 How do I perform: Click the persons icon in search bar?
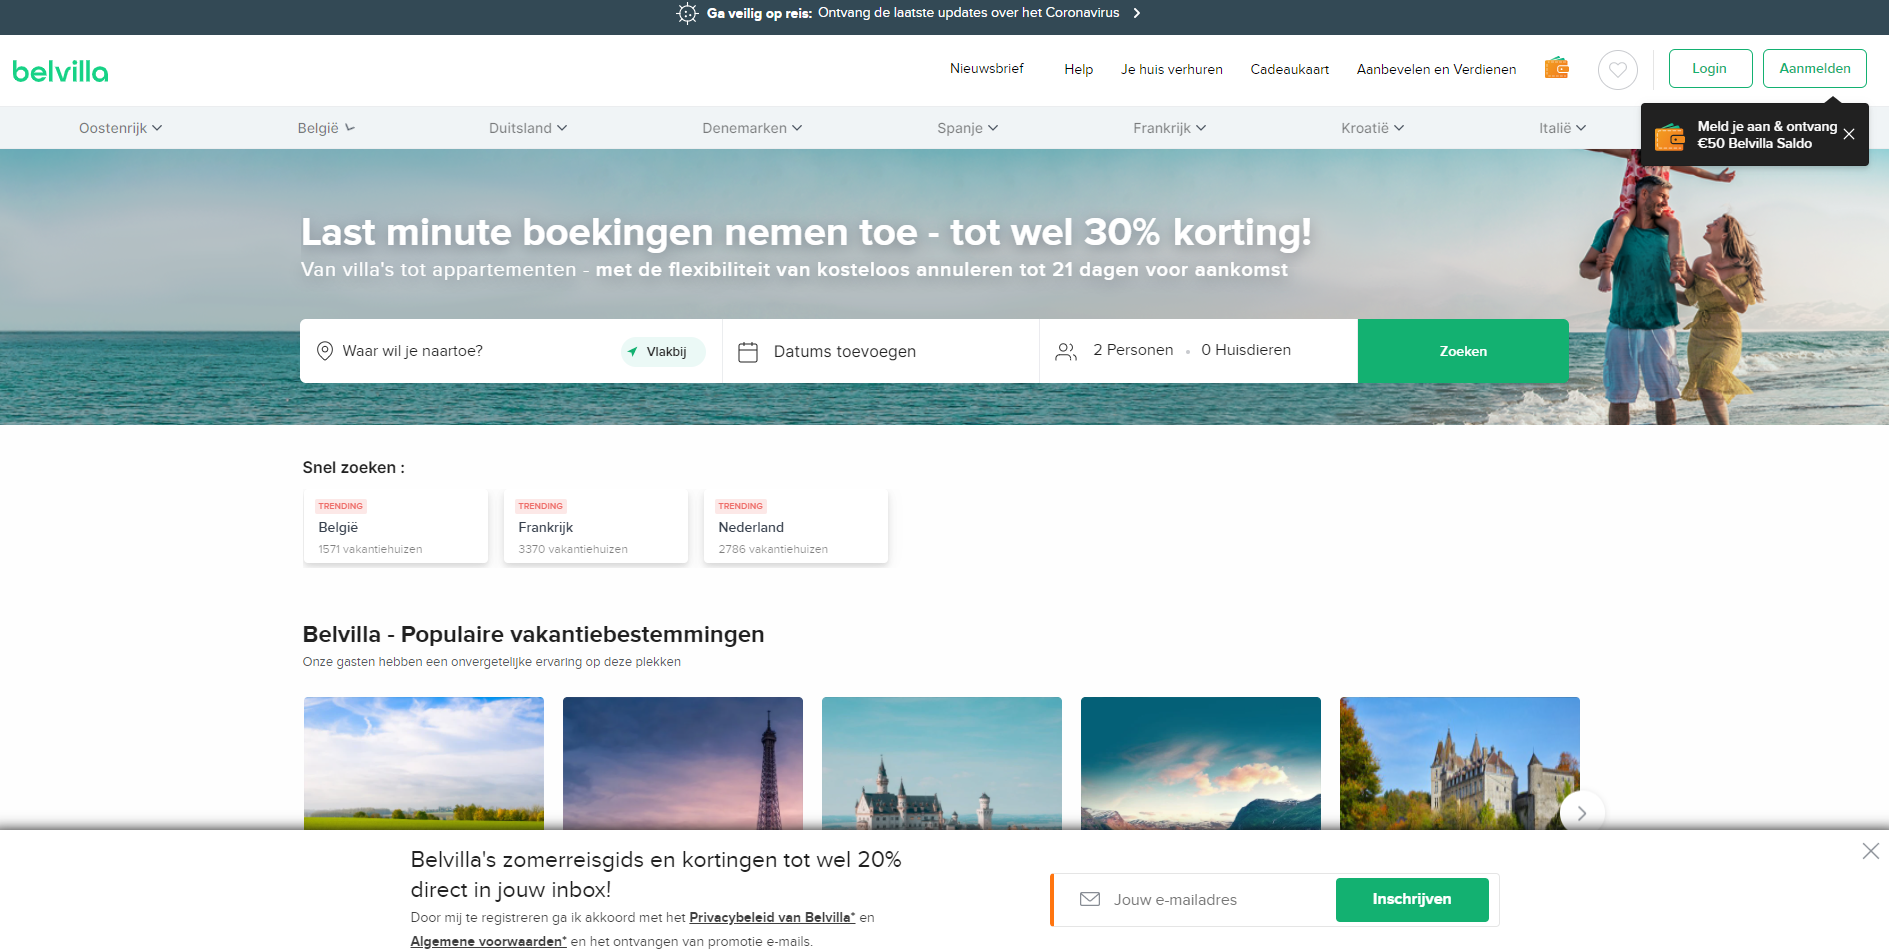click(1066, 352)
